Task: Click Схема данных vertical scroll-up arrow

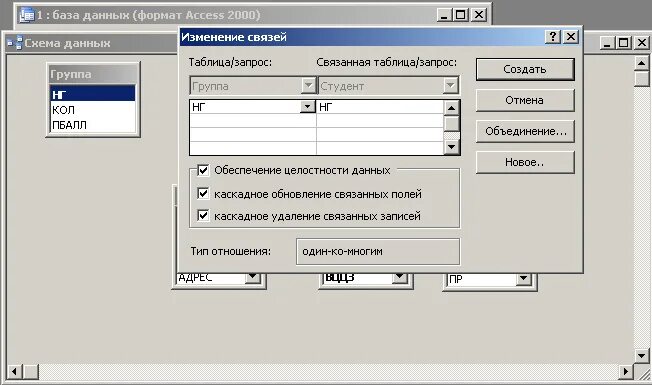Action: pos(642,64)
